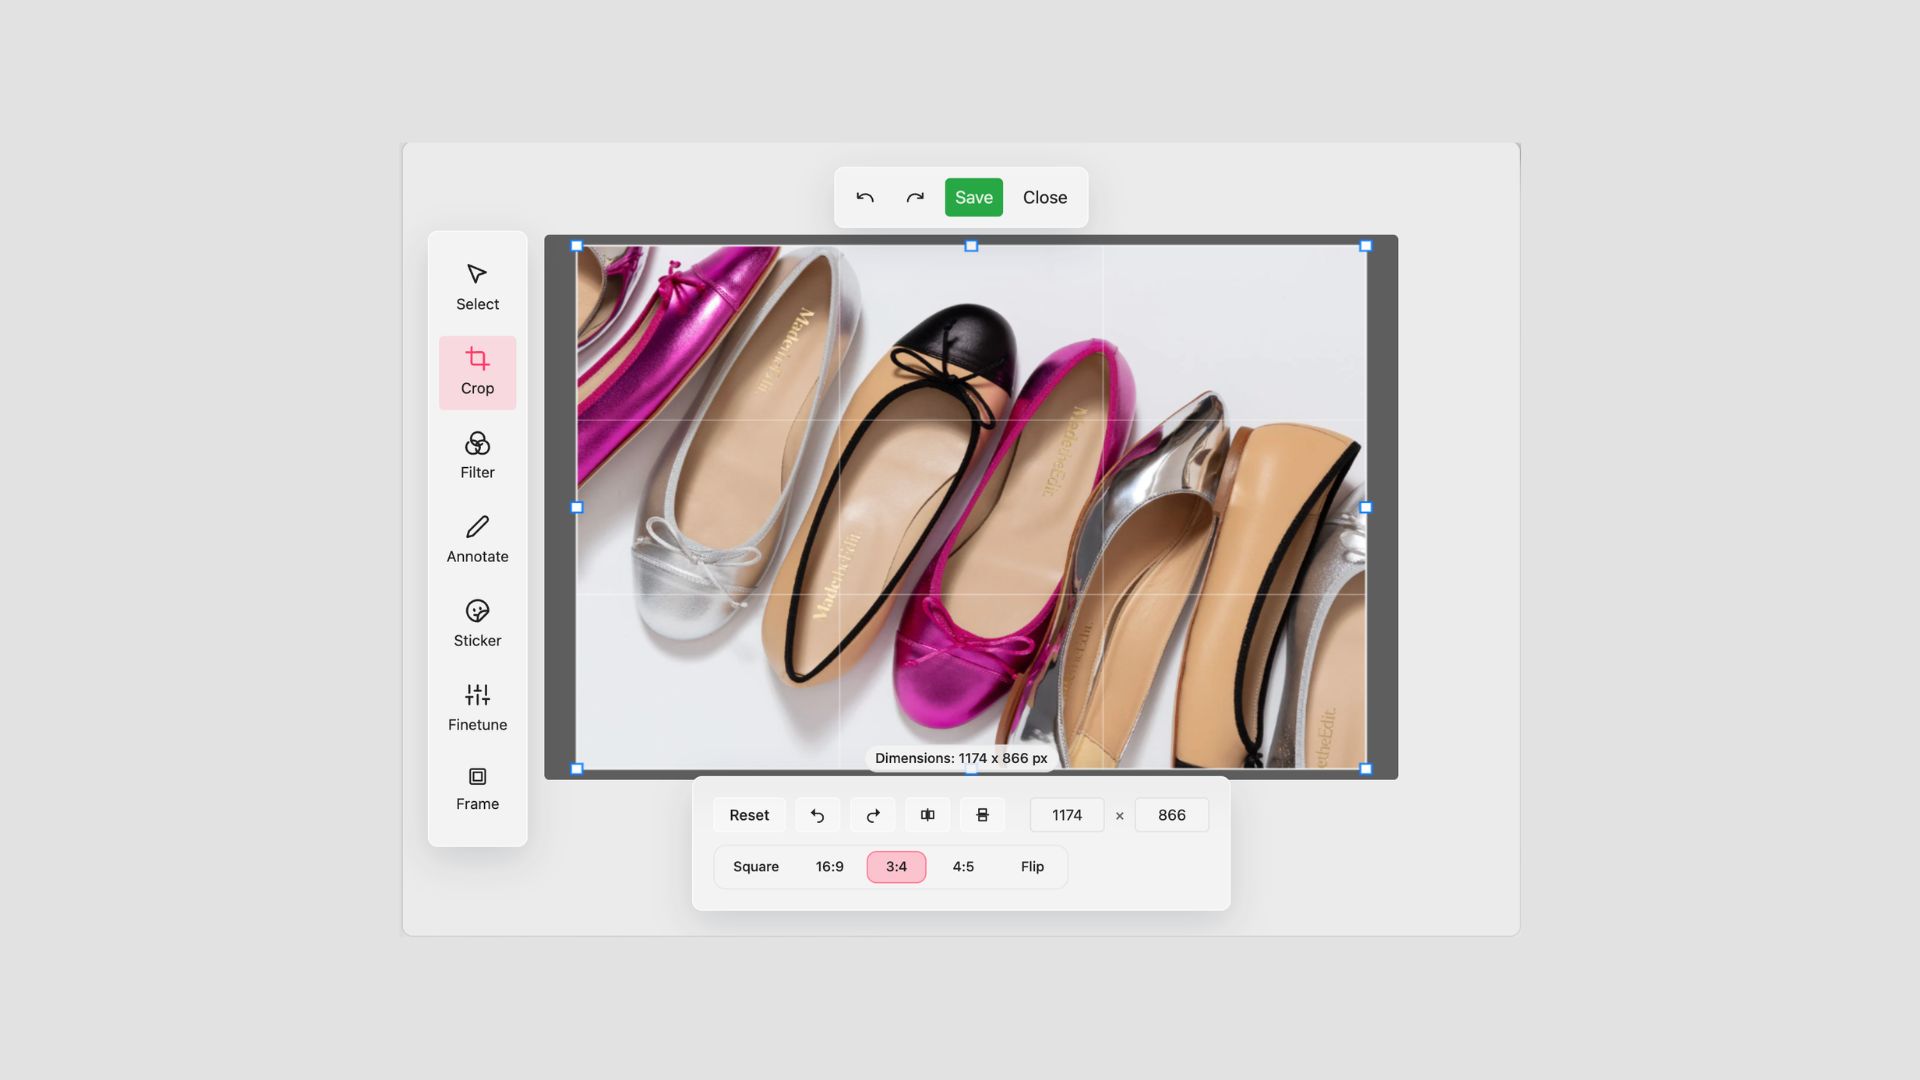This screenshot has height=1080, width=1920.
Task: Undo using the top toolbar arrow
Action: point(865,197)
